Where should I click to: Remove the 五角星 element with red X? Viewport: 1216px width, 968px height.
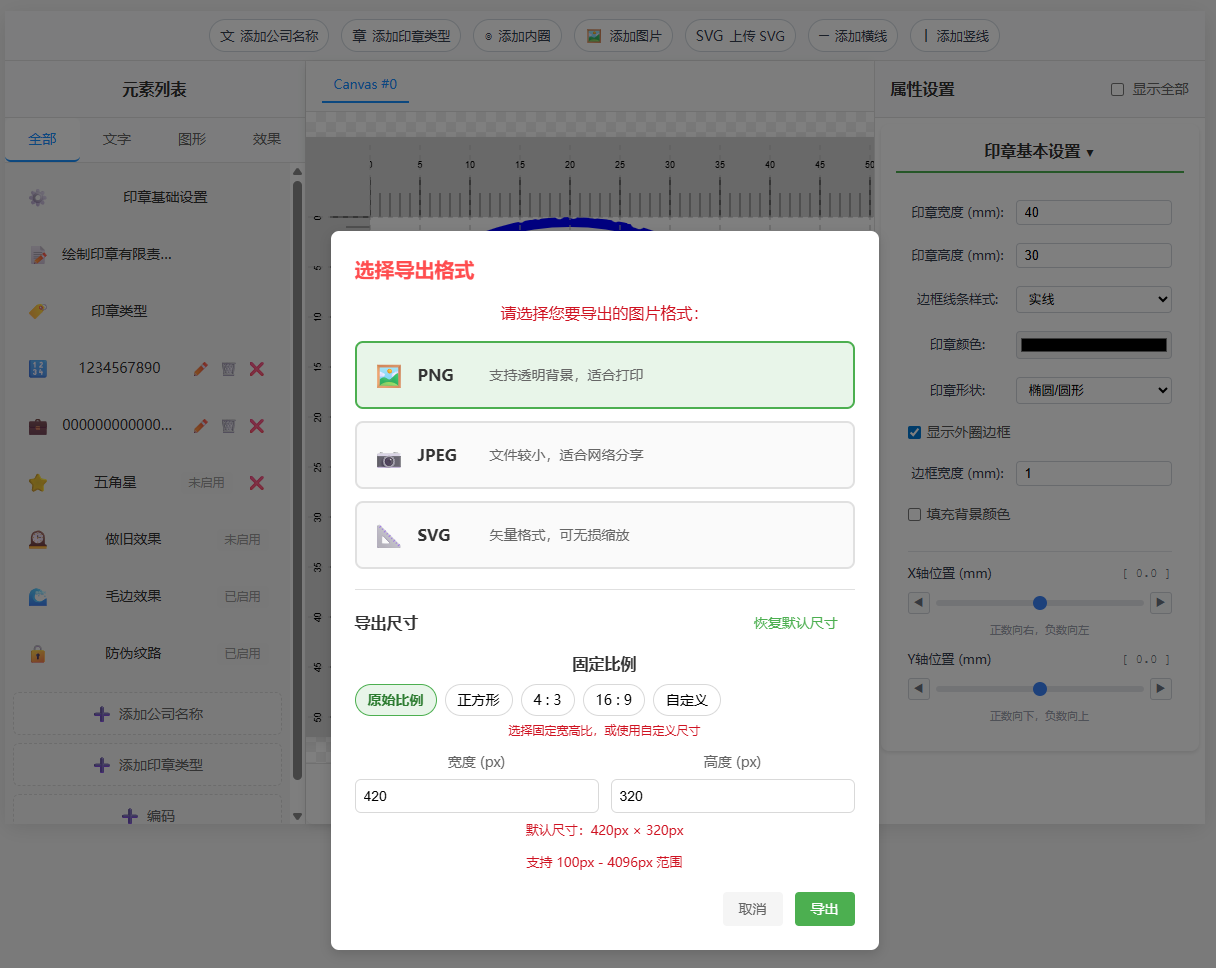[x=256, y=483]
